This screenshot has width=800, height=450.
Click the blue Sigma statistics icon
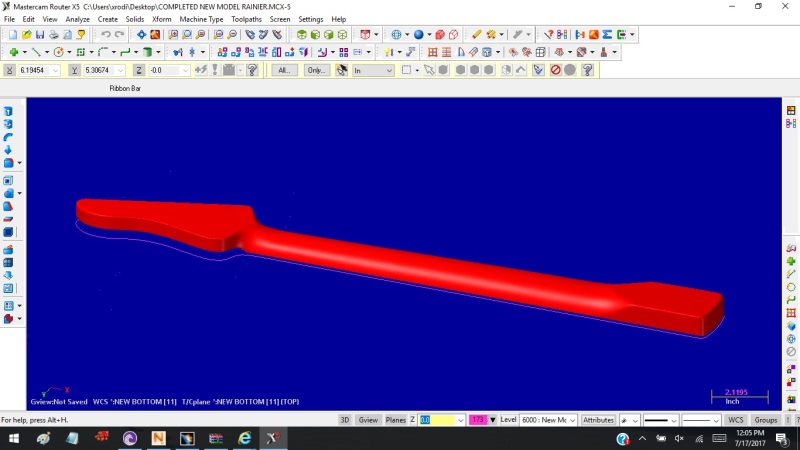click(607, 35)
